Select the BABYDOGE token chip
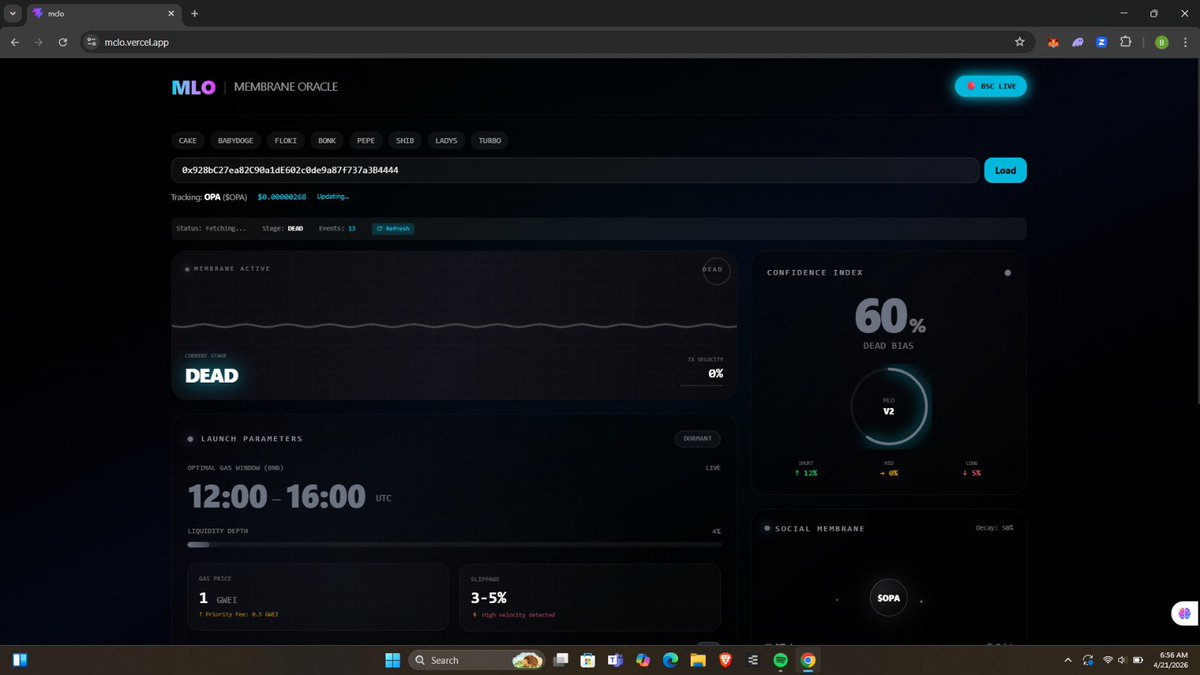The image size is (1200, 675). click(x=237, y=141)
